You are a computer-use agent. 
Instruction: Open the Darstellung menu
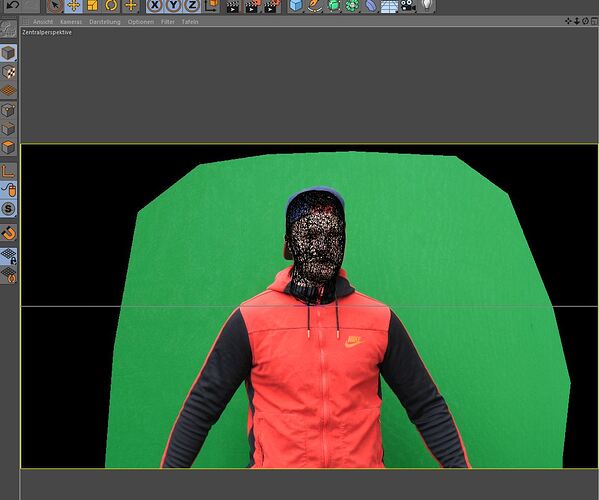[x=105, y=22]
